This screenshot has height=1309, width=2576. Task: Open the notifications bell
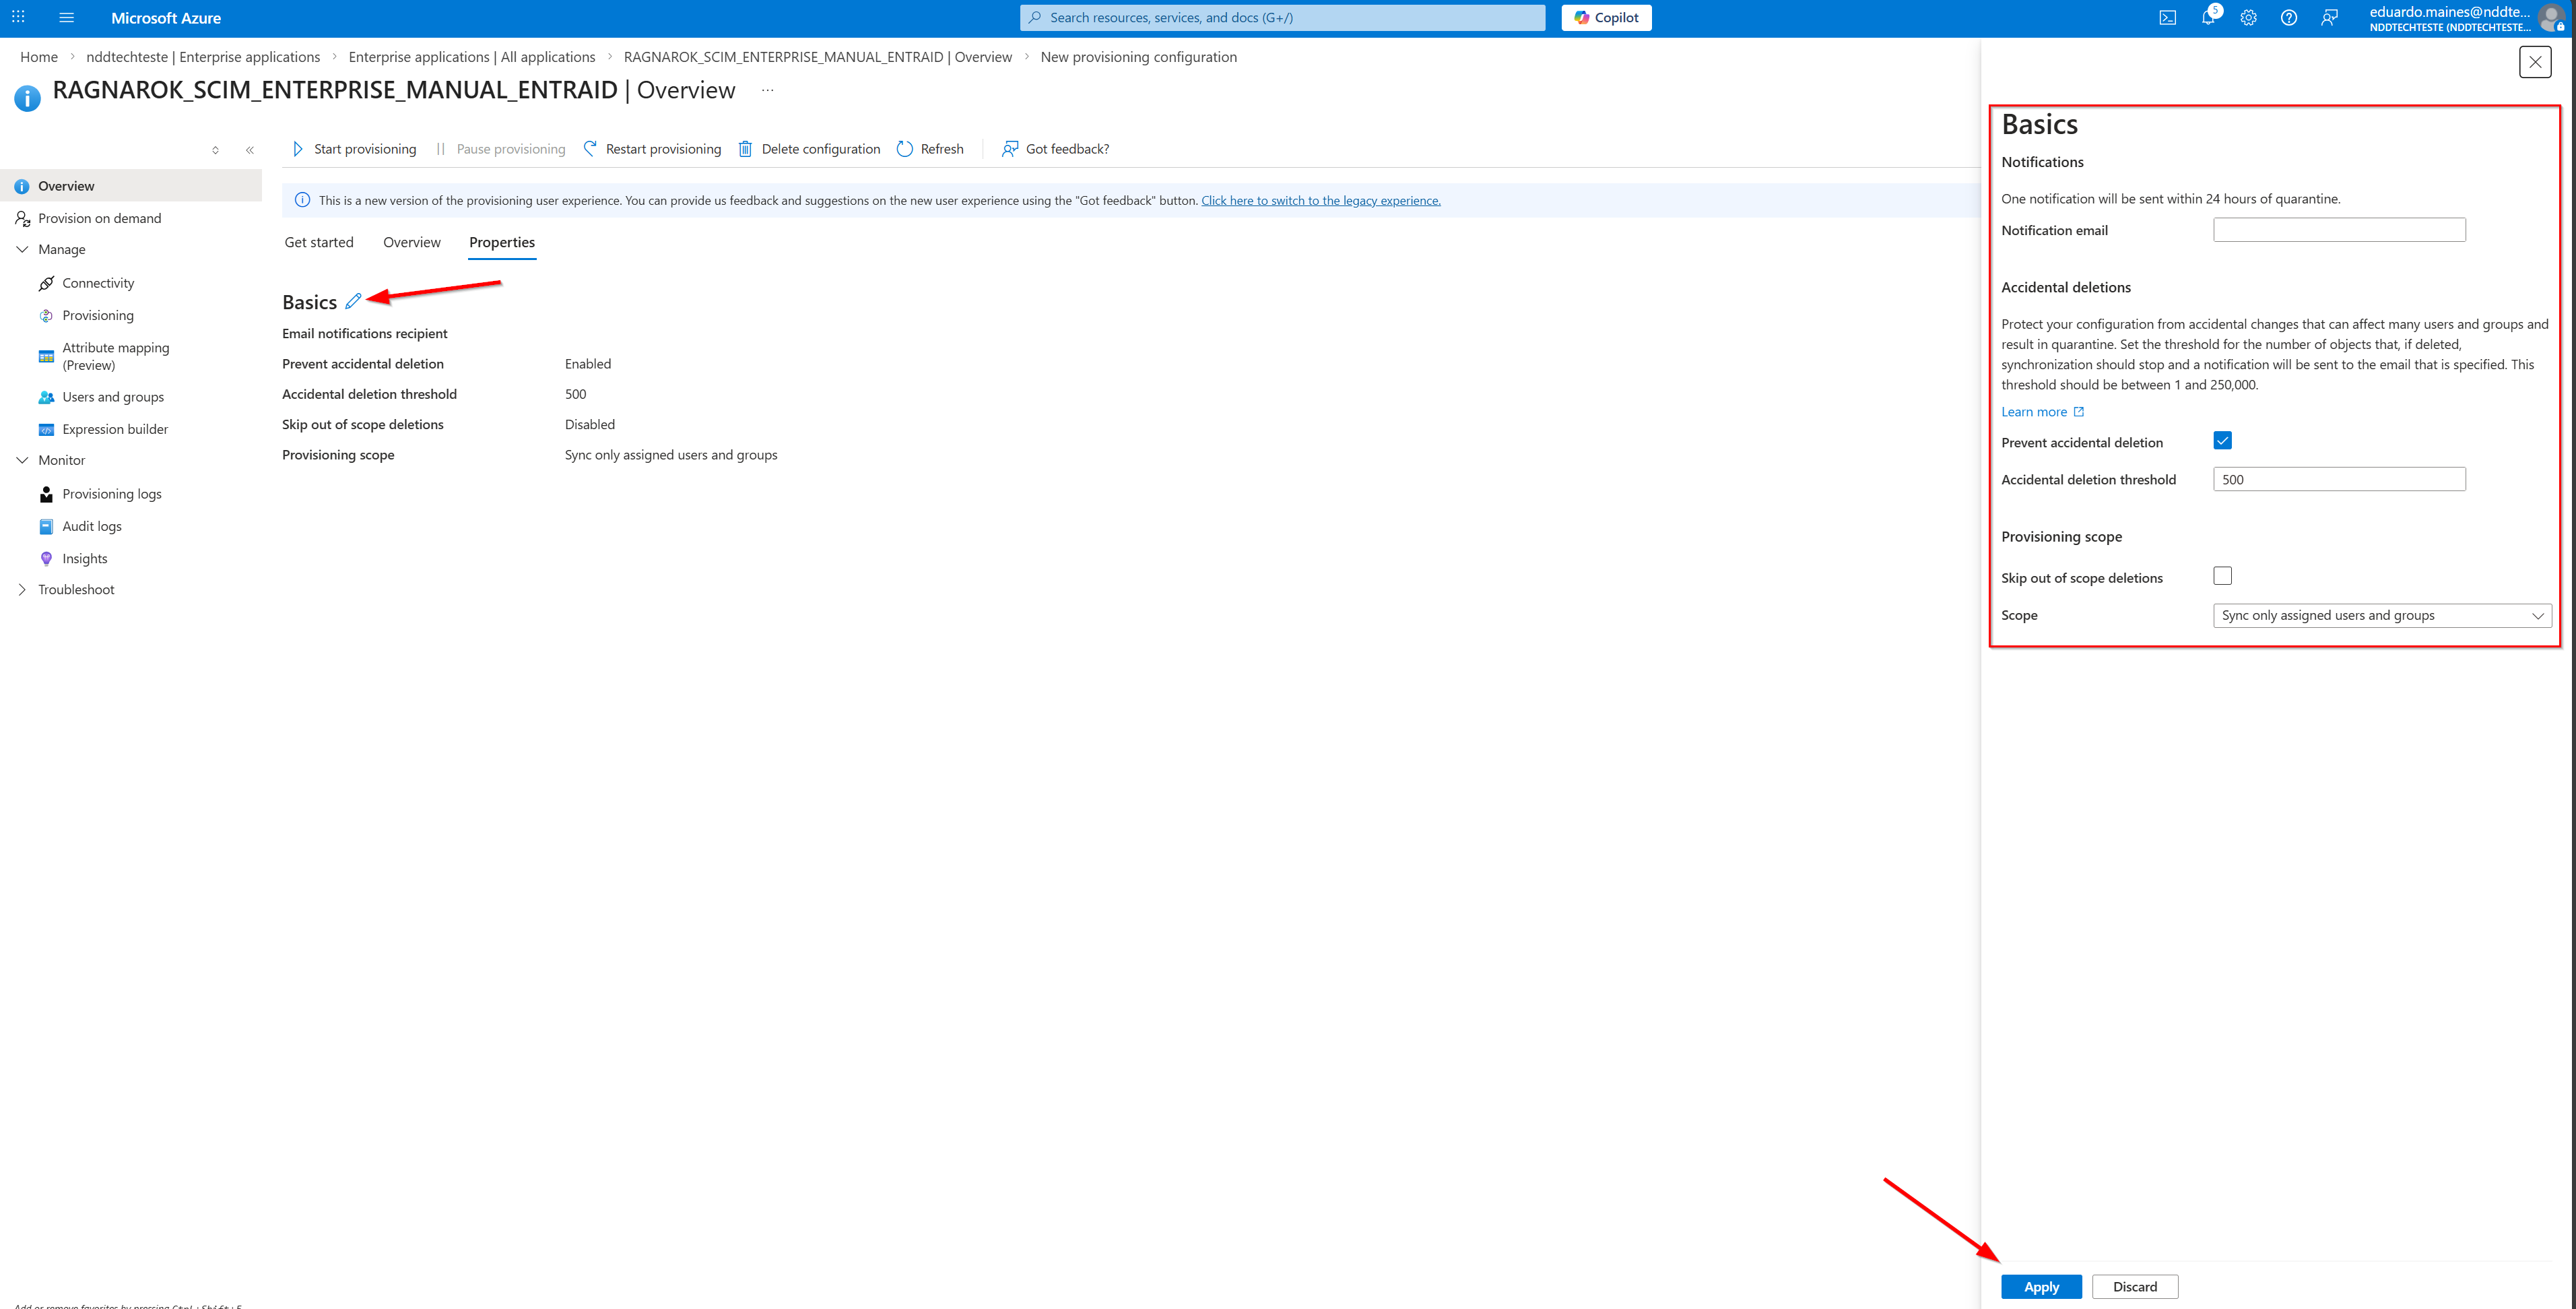[2207, 18]
